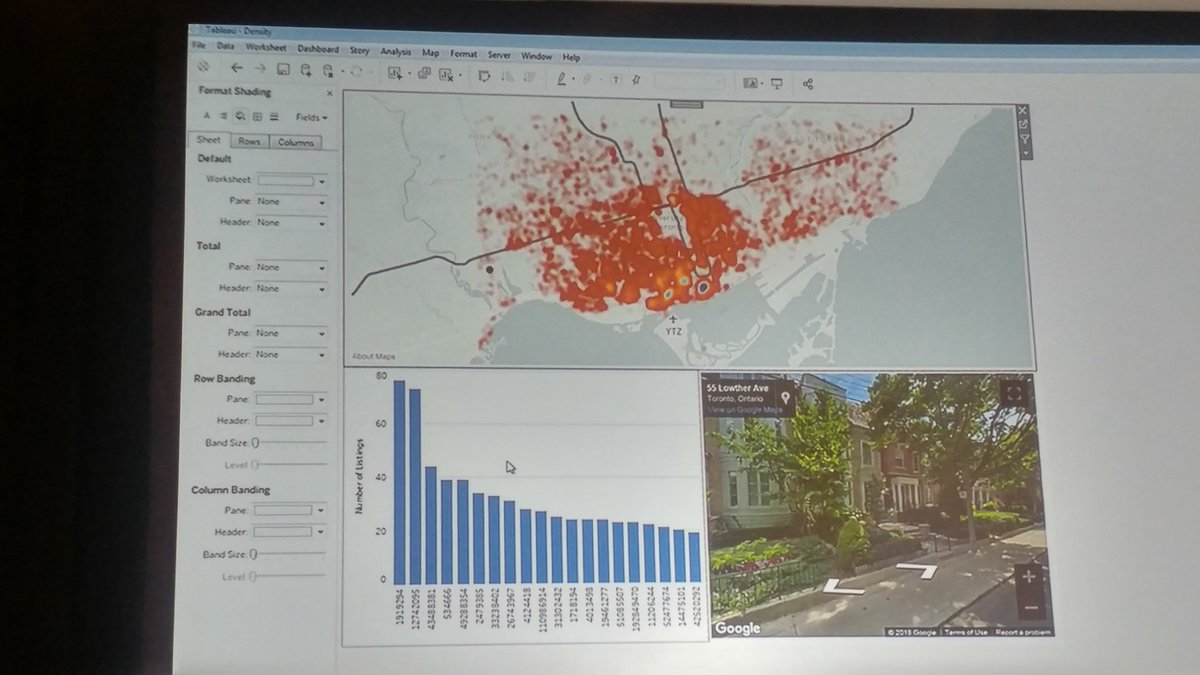Open the File menu

(199, 46)
